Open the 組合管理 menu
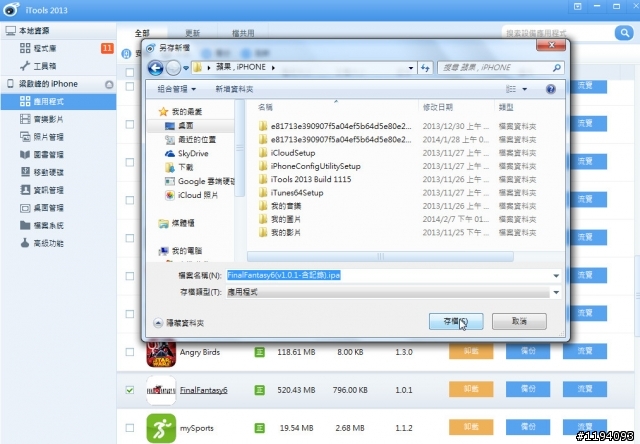 [x=176, y=89]
